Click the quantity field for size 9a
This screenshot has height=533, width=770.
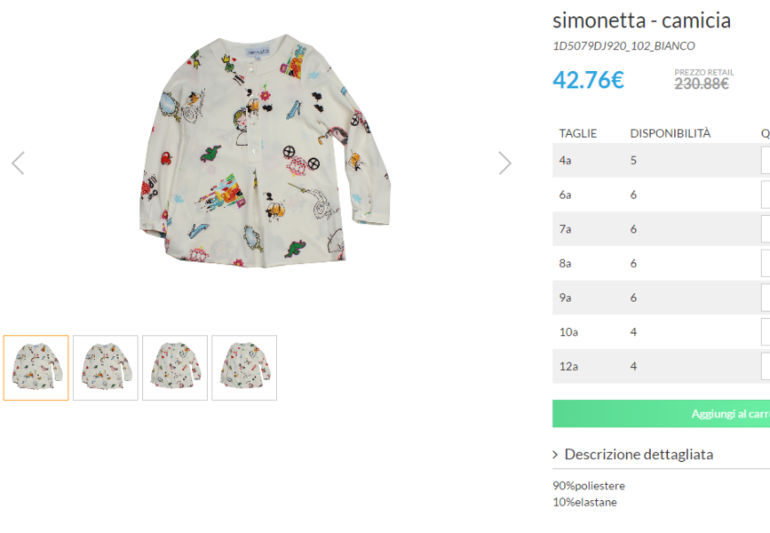click(x=765, y=298)
